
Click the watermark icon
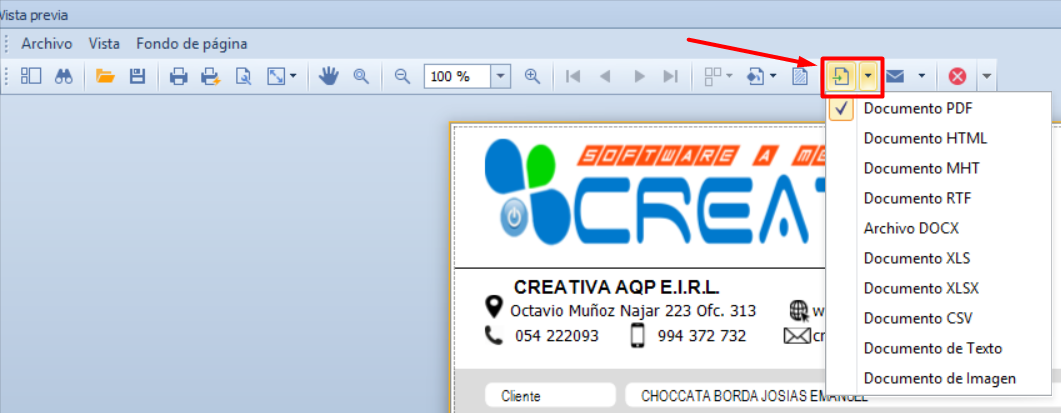(x=800, y=77)
